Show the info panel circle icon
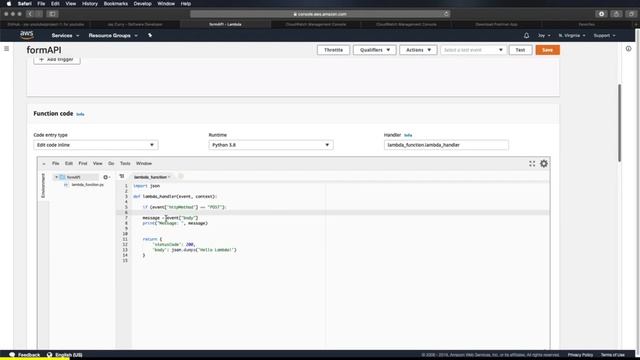 (629, 49)
